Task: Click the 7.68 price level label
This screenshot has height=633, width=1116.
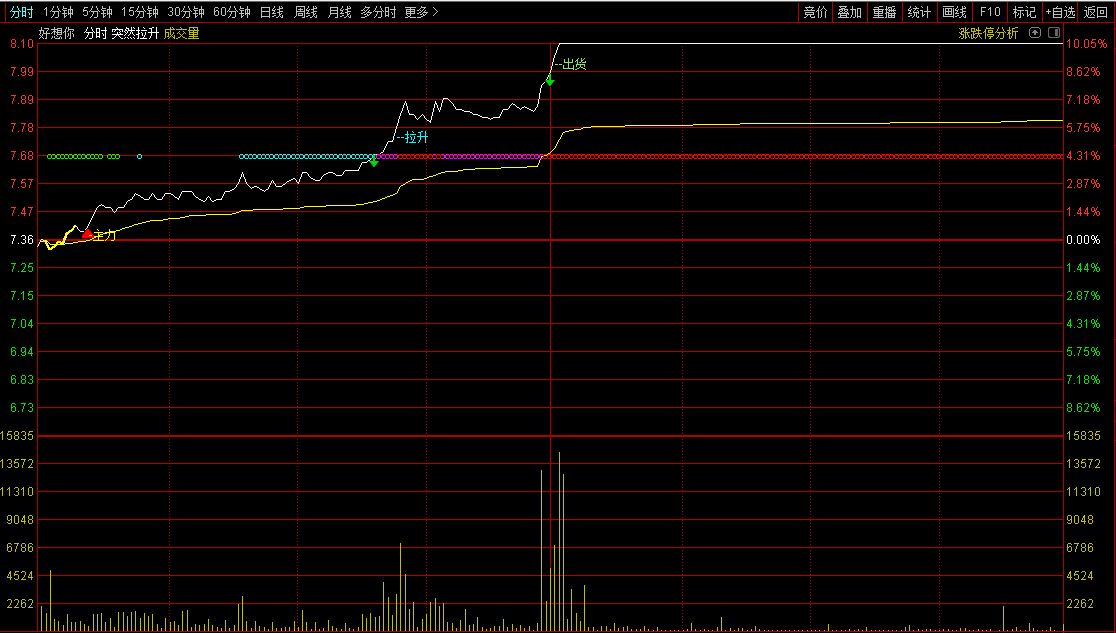Action: click(x=22, y=156)
